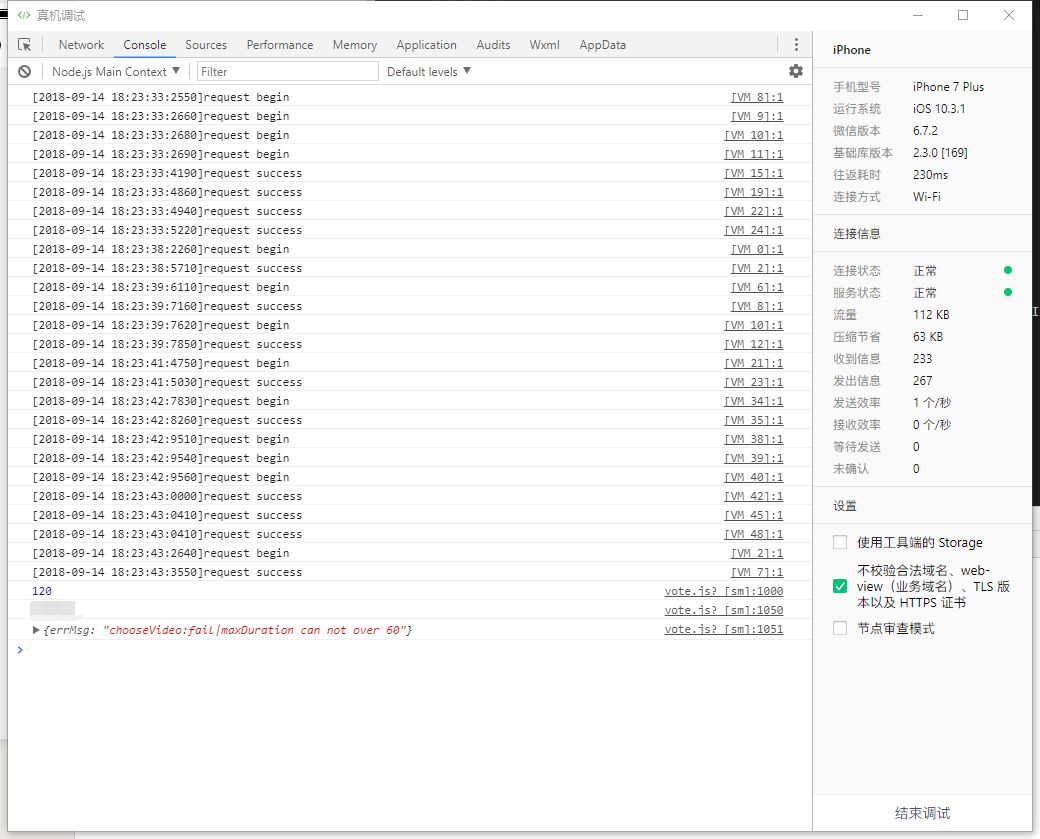Toggle 使用工具端的 Storage checkbox

tap(840, 542)
